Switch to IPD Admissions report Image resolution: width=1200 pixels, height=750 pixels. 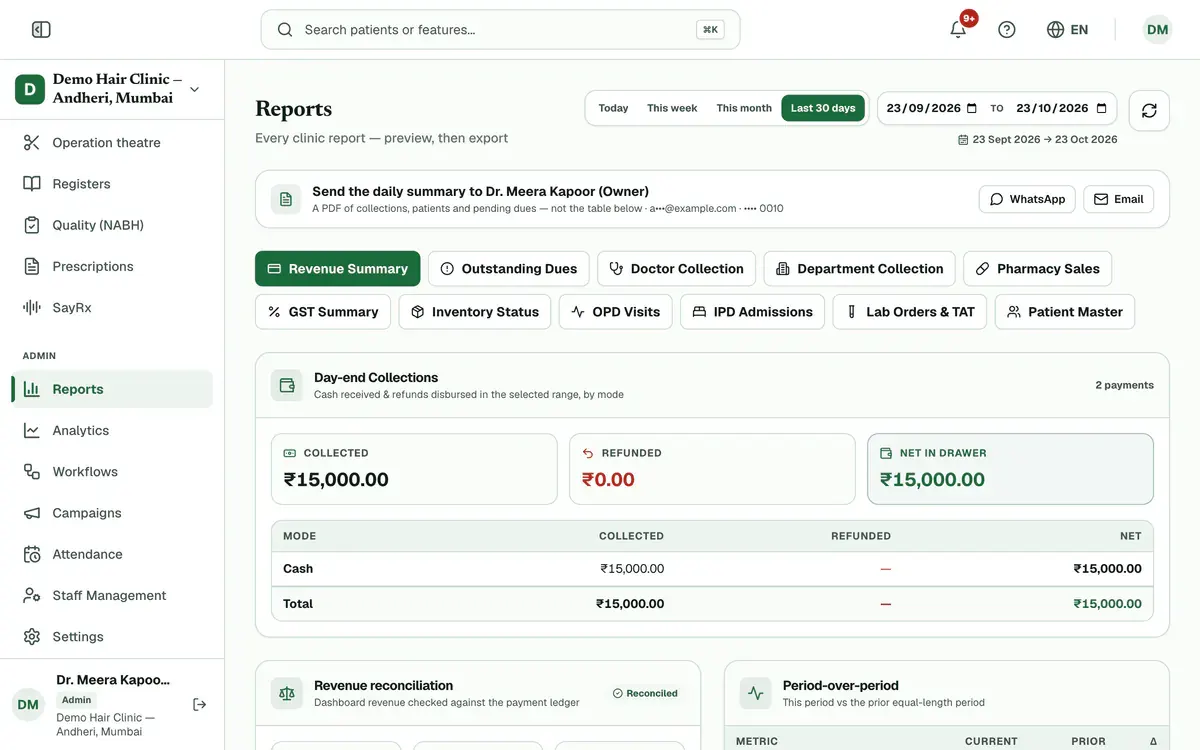point(753,312)
